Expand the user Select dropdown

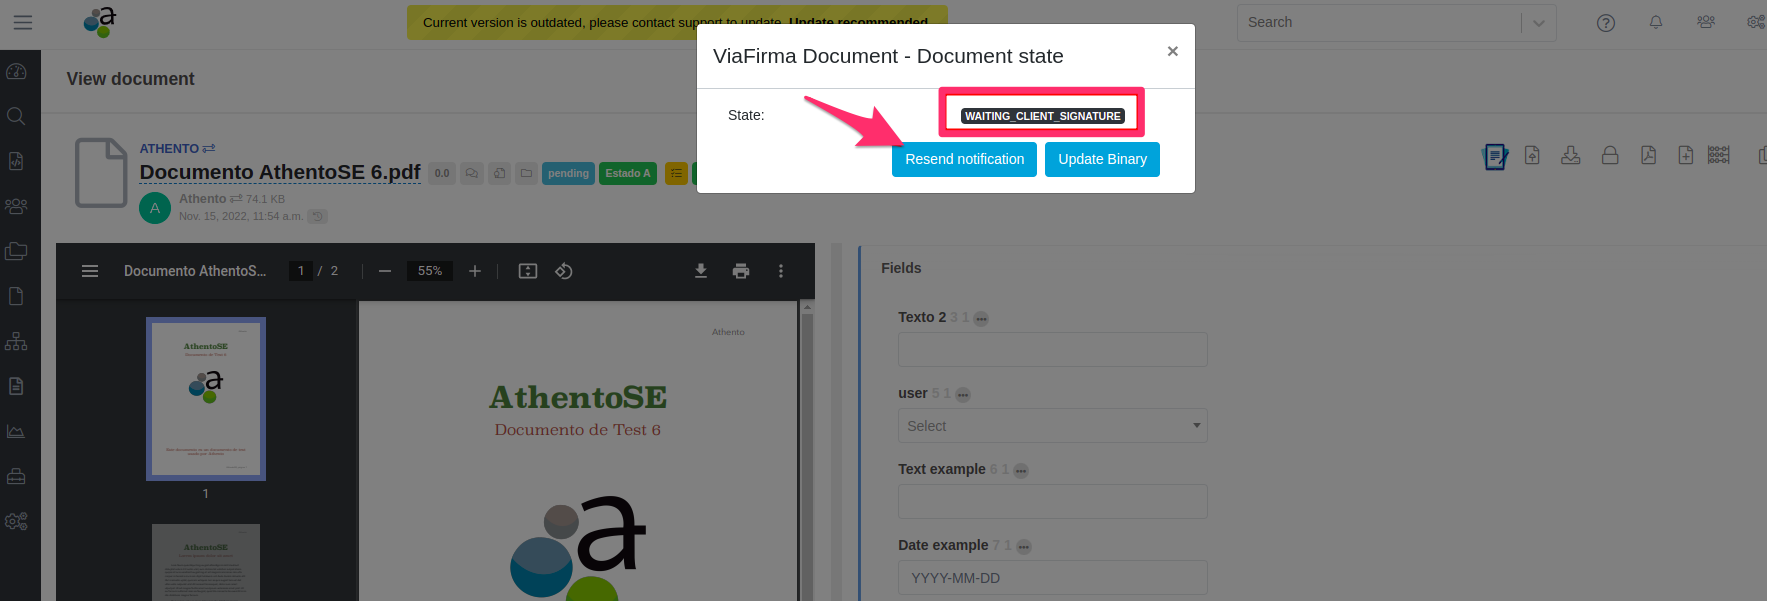(x=1052, y=426)
